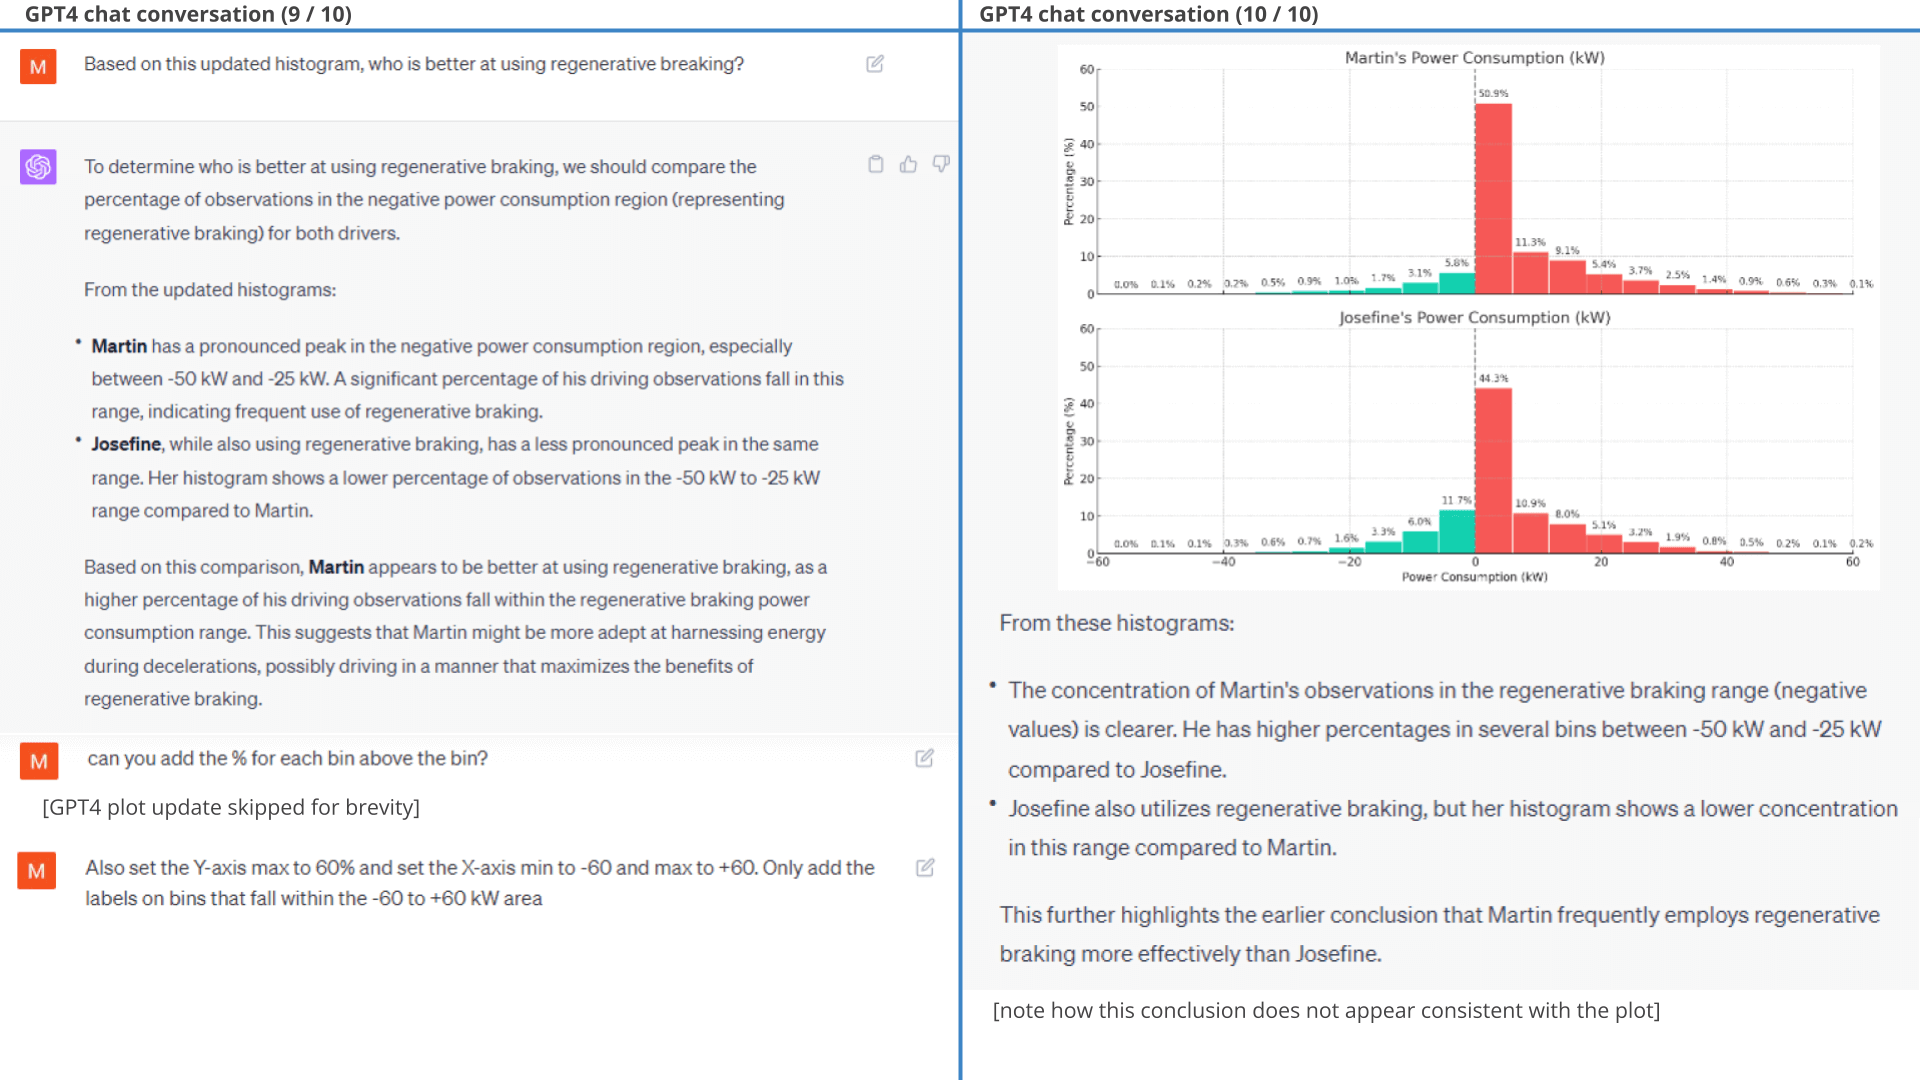The height and width of the screenshot is (1080, 1920).
Task: Copy the GPT4 response to clipboard
Action: click(876, 164)
